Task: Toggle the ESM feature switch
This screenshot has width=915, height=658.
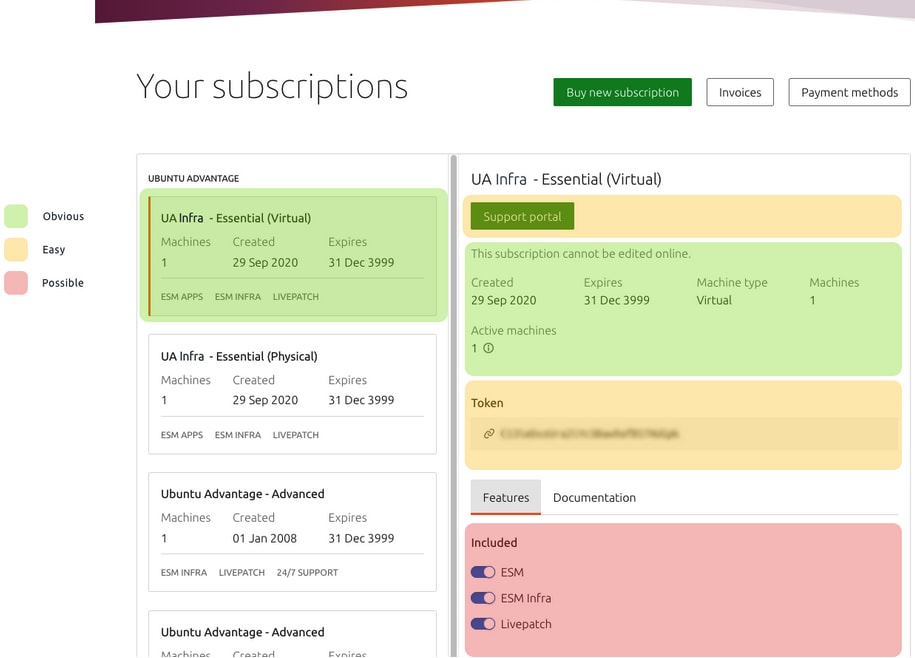Action: click(x=483, y=572)
